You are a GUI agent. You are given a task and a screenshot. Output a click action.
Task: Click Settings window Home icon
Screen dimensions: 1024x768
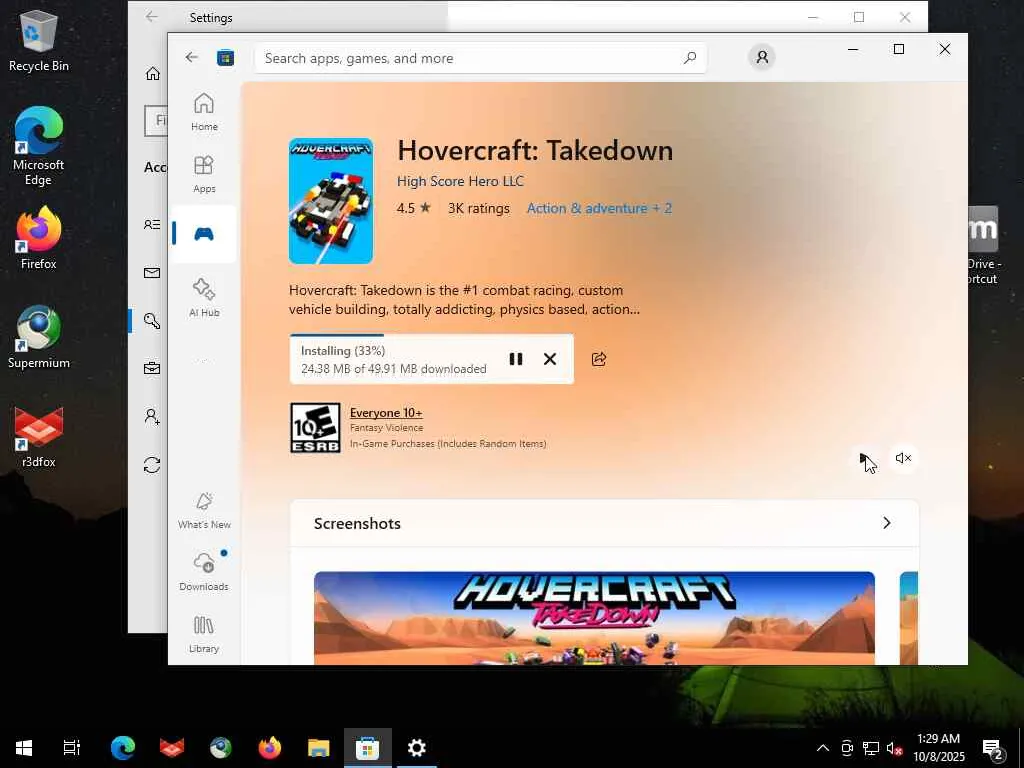click(152, 74)
